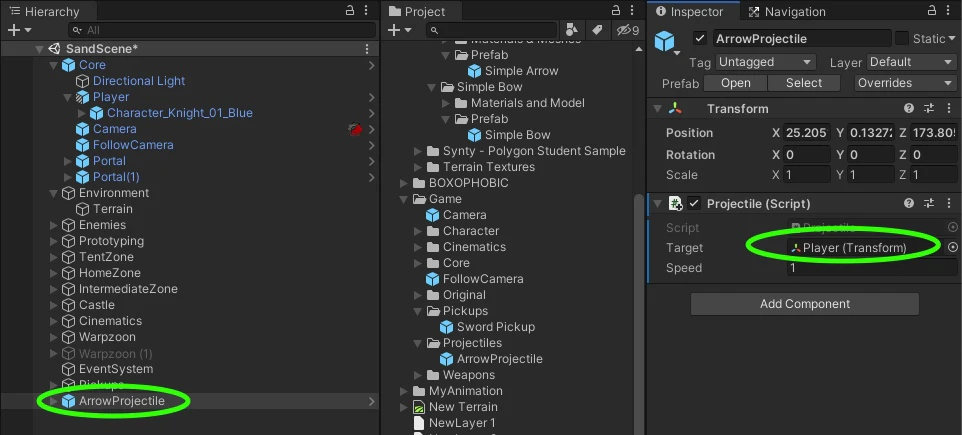The height and width of the screenshot is (435, 962).
Task: Open the Hierarchy panel options menu
Action: pos(366,10)
